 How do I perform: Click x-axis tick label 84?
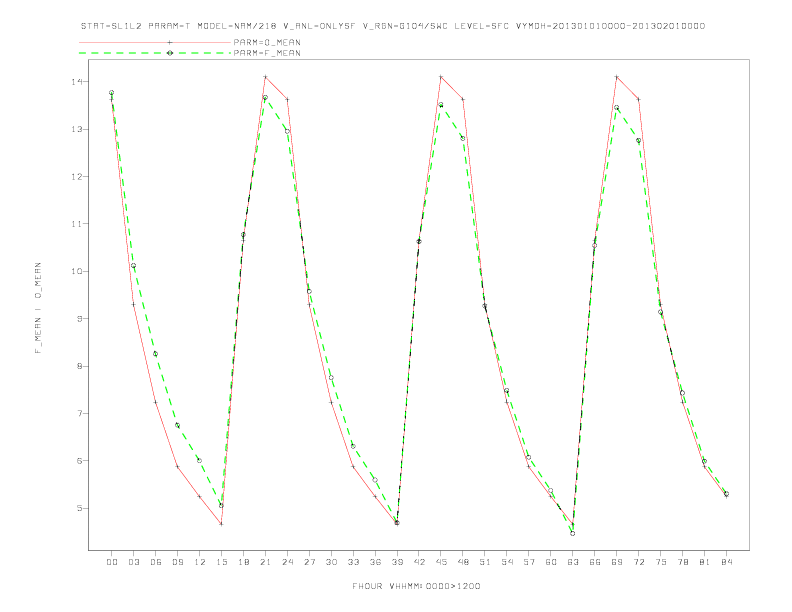click(726, 562)
